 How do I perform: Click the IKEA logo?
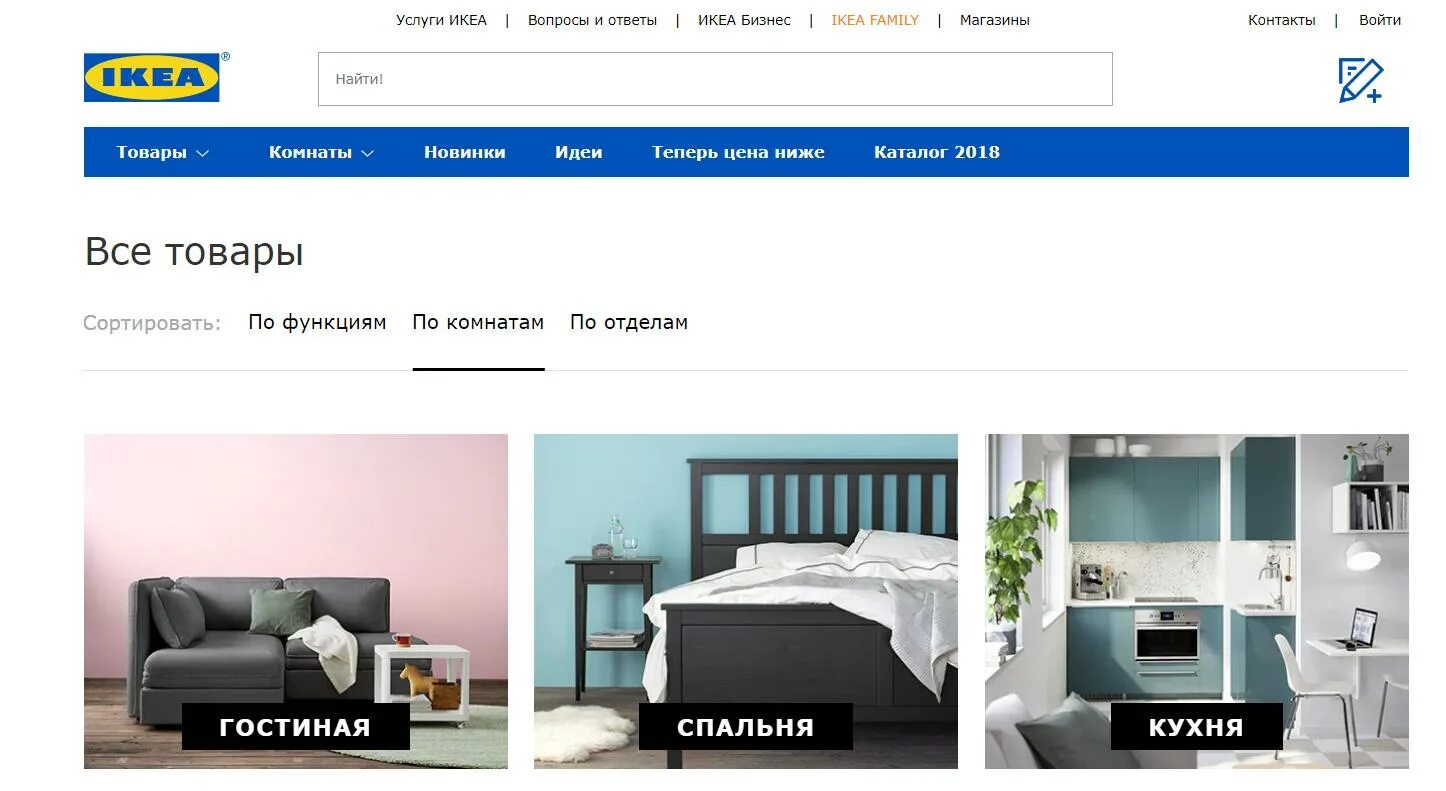tap(152, 77)
